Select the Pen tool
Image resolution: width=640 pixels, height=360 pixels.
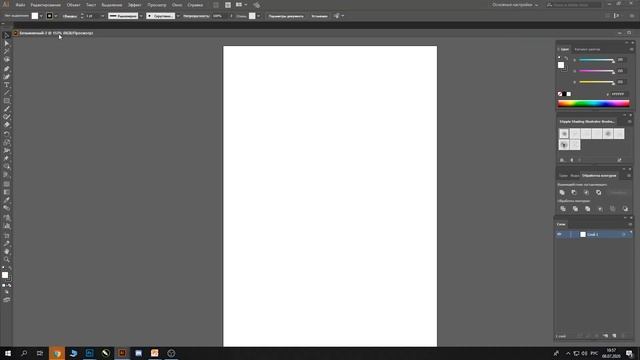[x=7, y=69]
